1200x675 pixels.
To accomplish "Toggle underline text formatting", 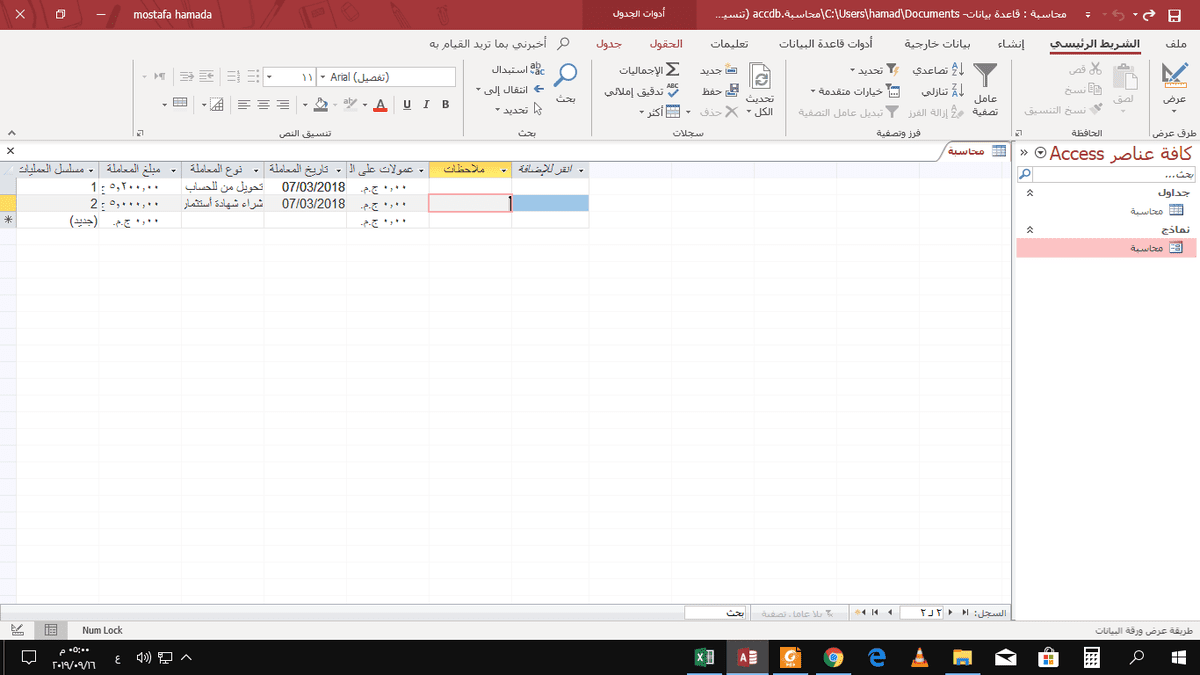I will 408,105.
